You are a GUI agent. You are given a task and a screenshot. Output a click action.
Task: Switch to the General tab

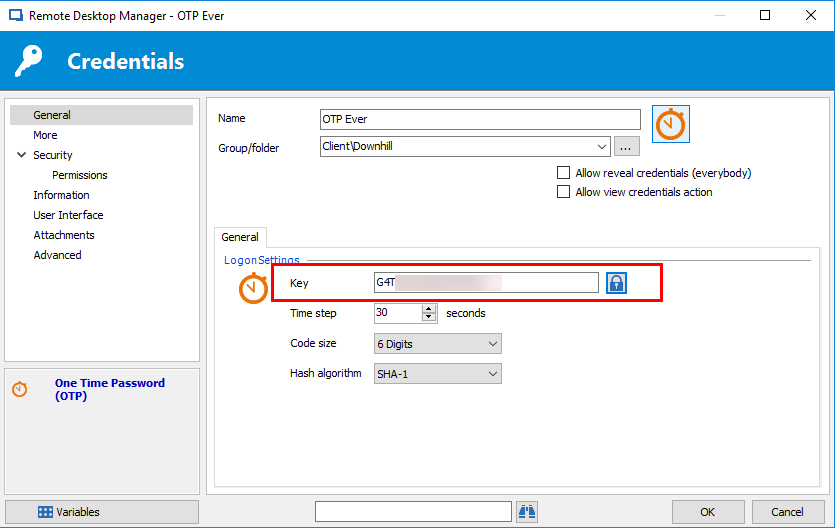(240, 237)
